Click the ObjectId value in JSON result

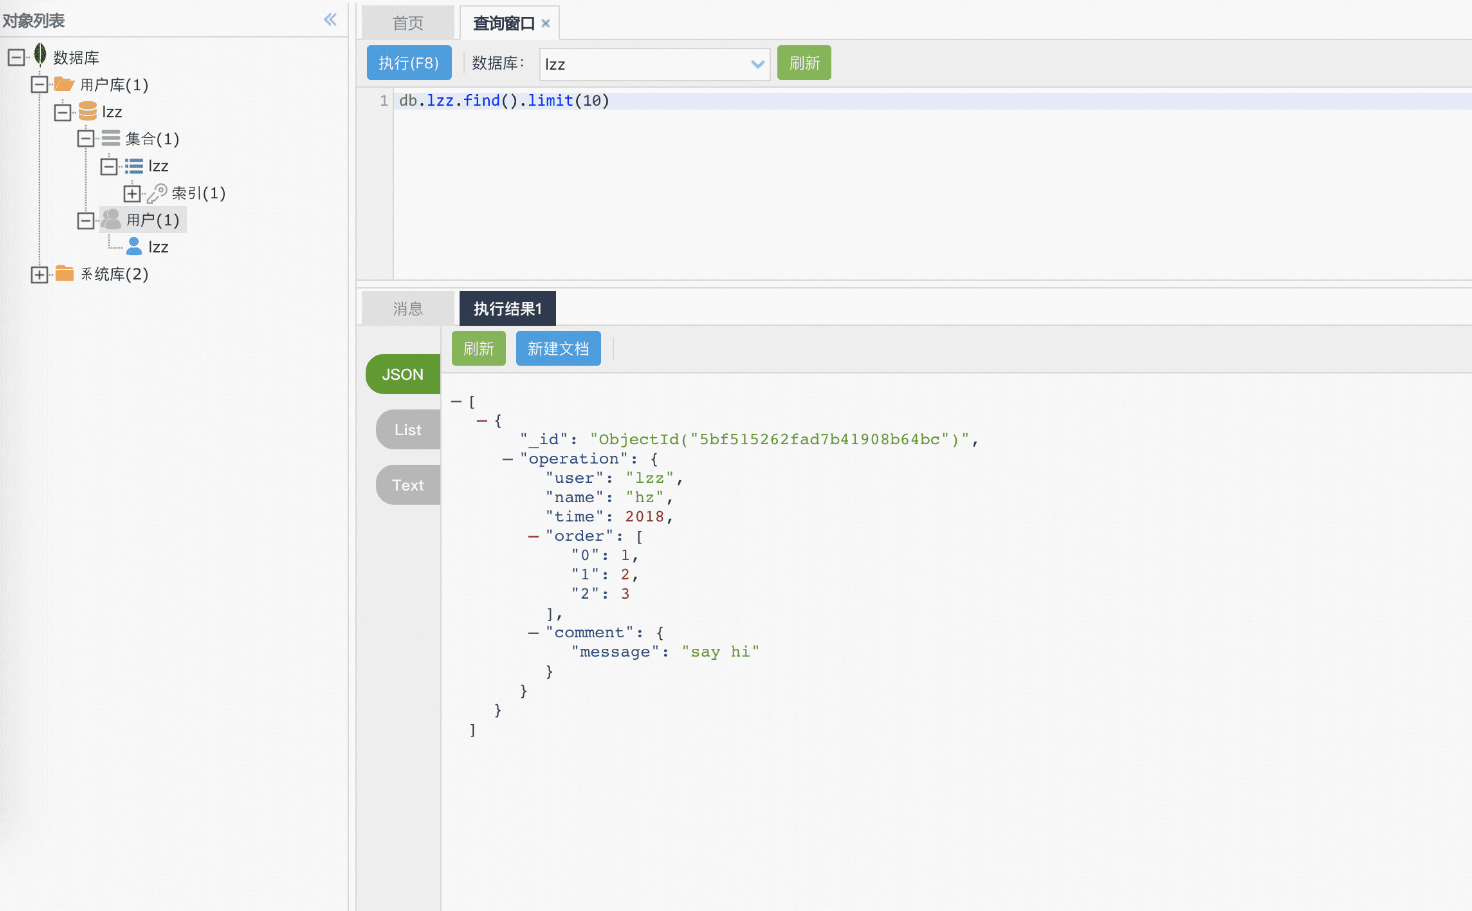tap(779, 439)
